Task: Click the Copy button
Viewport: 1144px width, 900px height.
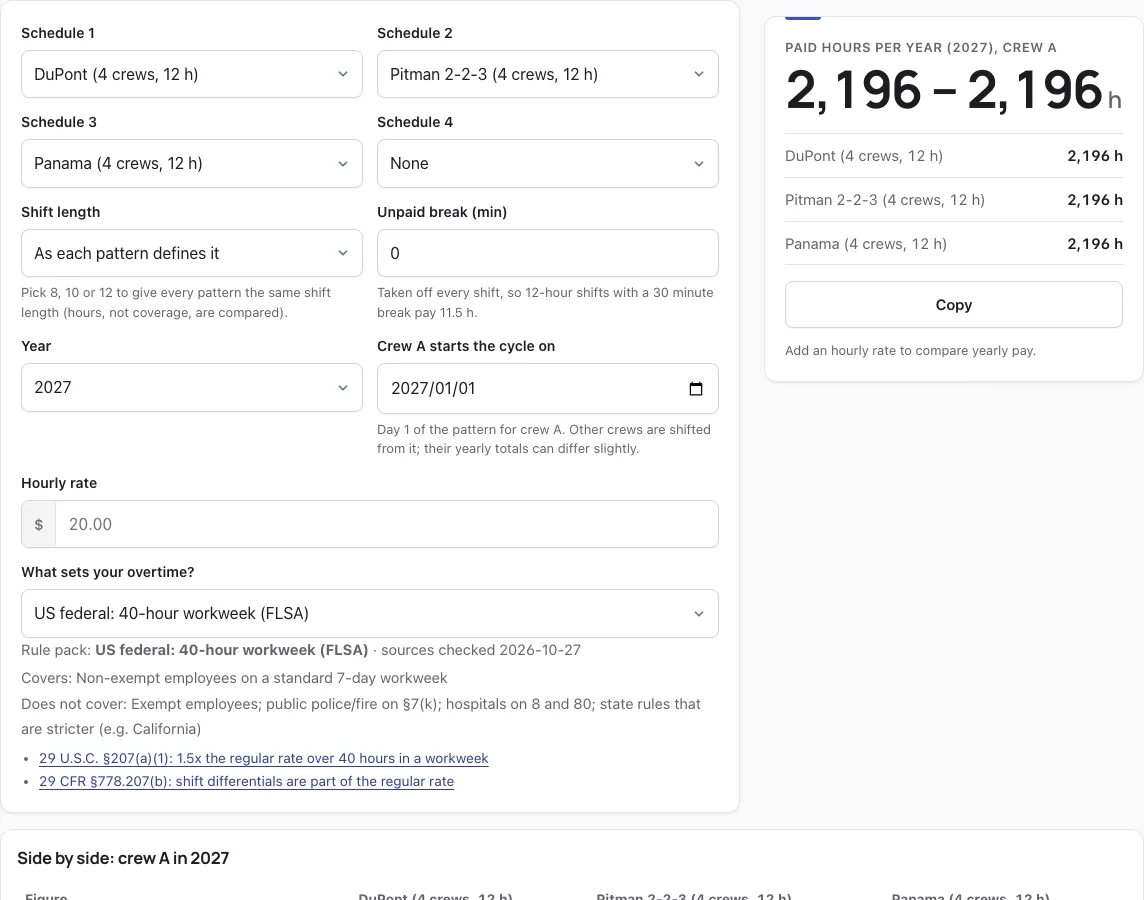Action: click(954, 305)
